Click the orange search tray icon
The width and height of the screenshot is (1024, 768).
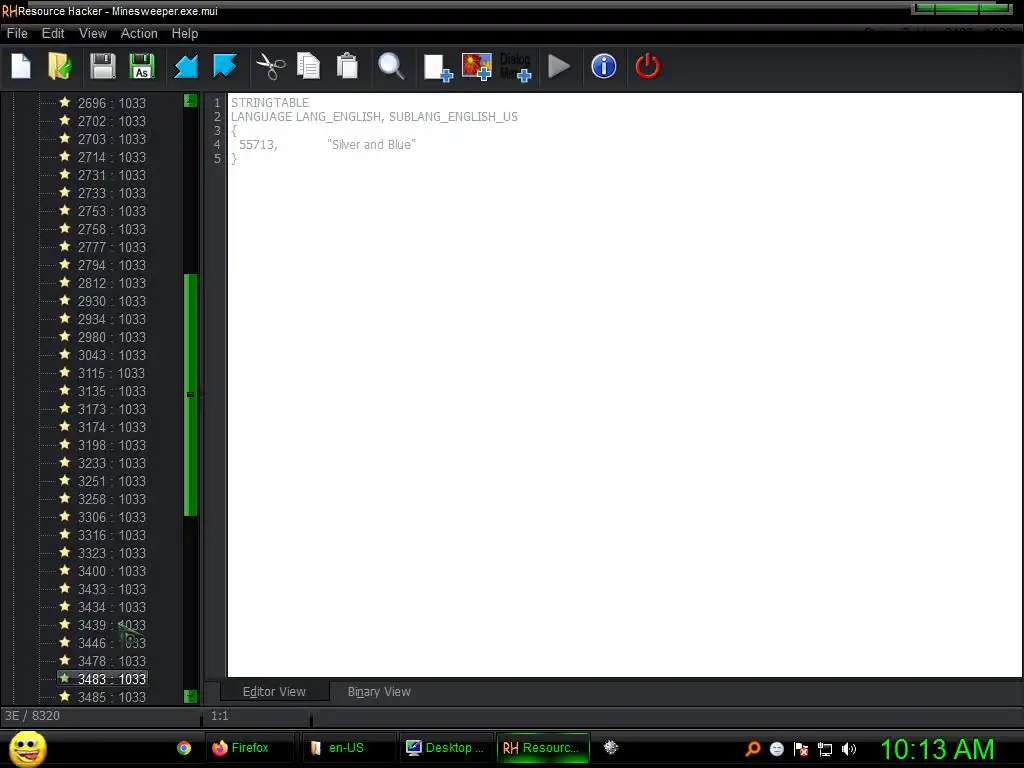coord(752,748)
